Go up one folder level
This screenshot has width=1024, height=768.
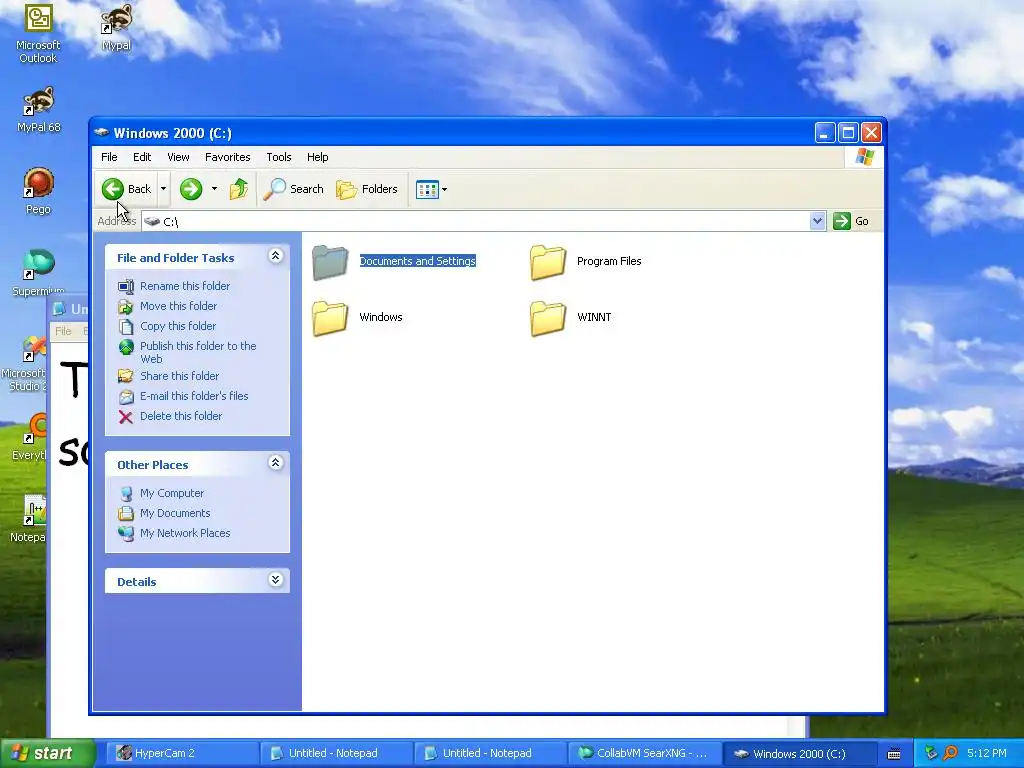click(238, 189)
